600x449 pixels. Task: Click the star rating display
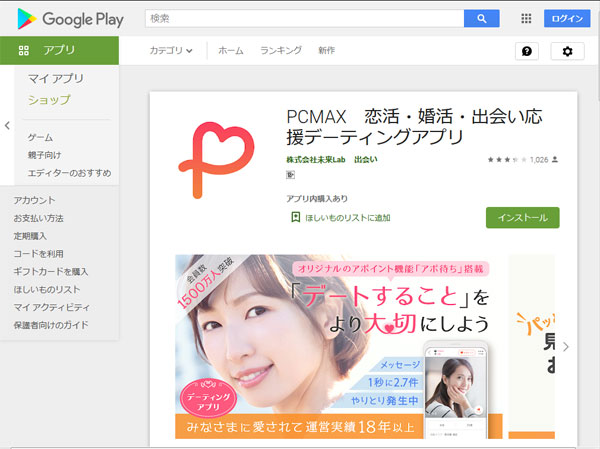coord(507,160)
